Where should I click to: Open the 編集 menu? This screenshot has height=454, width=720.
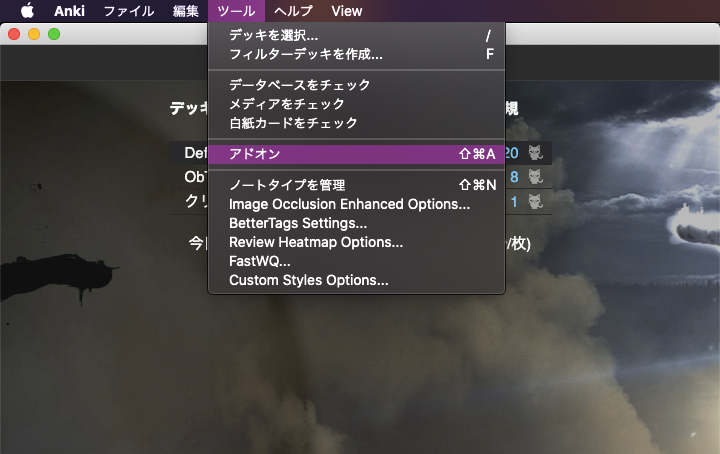186,11
